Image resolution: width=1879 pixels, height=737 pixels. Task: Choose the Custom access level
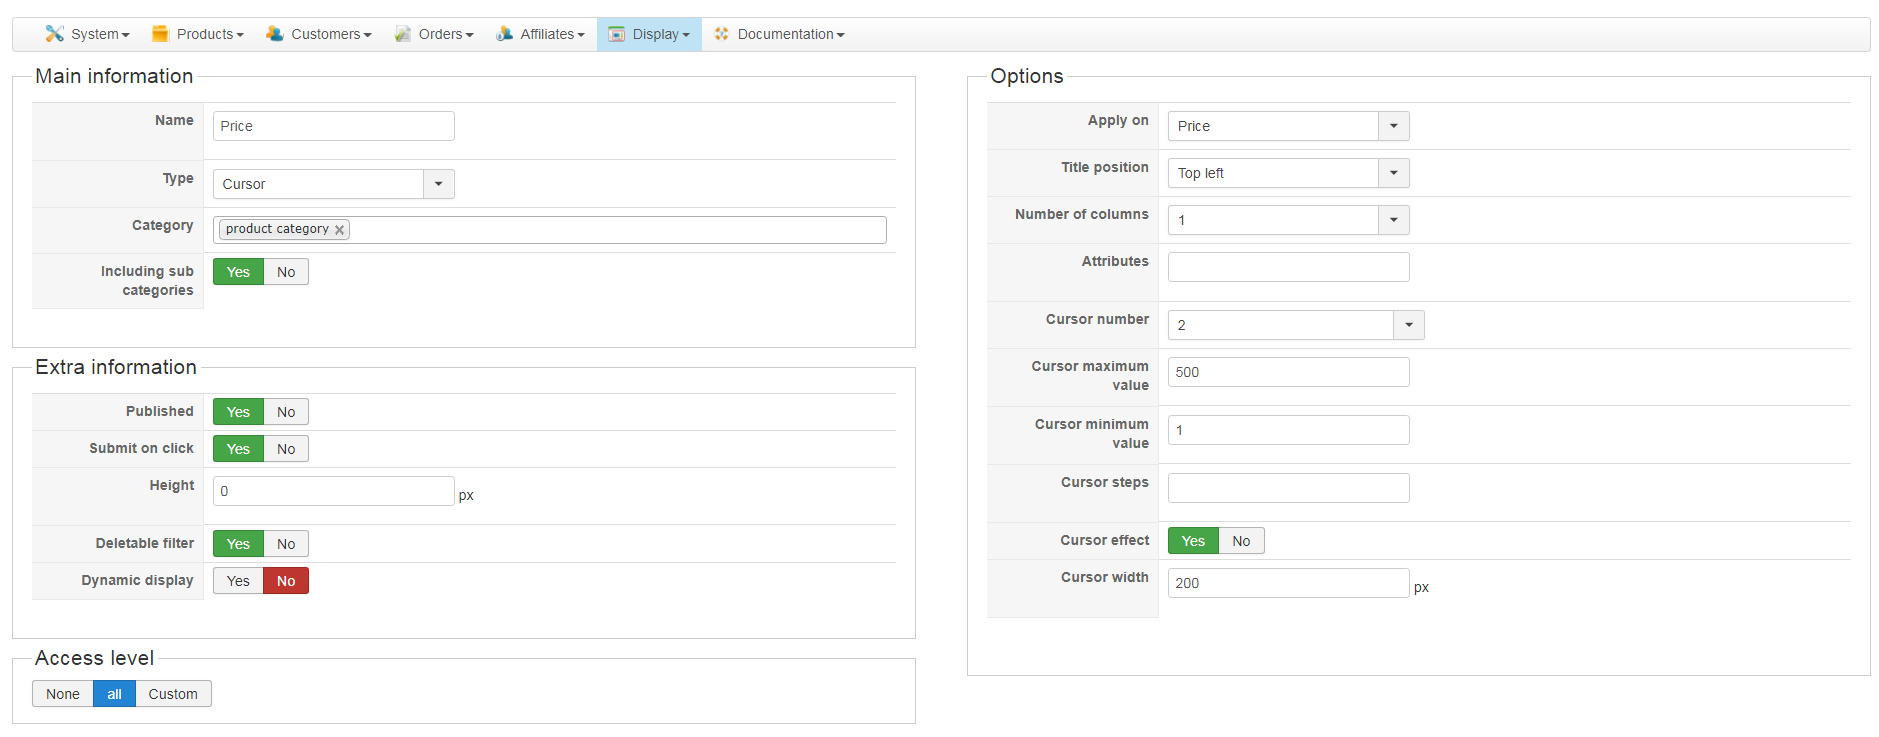pos(173,694)
